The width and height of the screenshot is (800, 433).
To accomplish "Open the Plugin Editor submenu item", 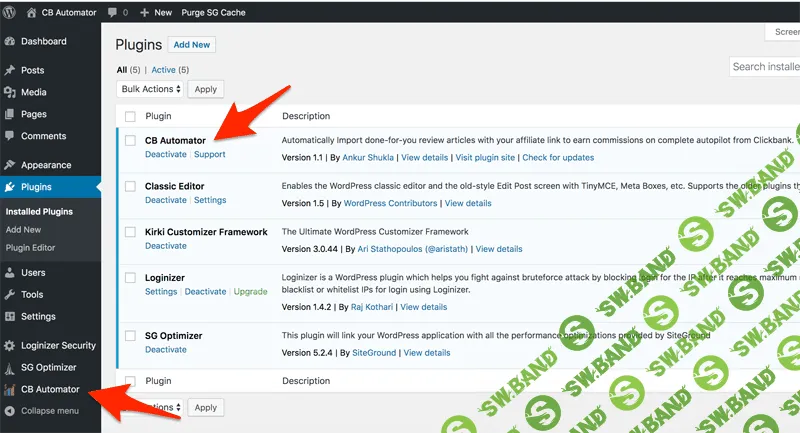I will (x=31, y=247).
